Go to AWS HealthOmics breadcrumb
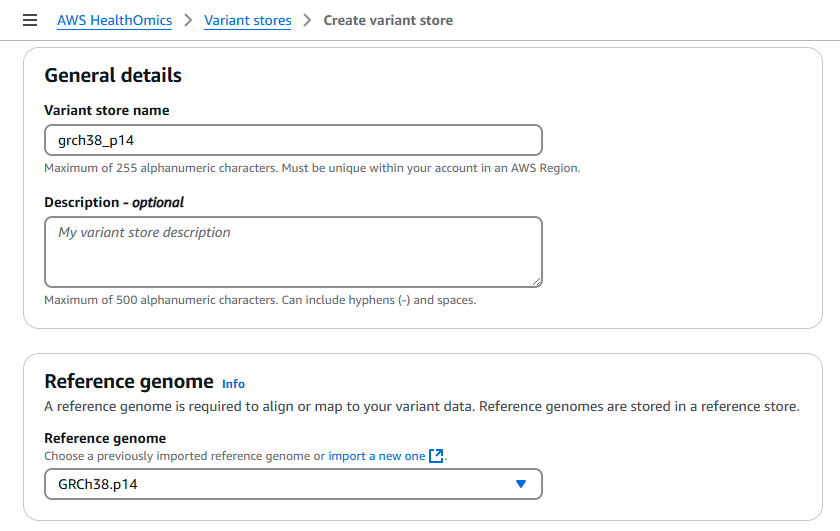This screenshot has height=531, width=840. pyautogui.click(x=115, y=20)
